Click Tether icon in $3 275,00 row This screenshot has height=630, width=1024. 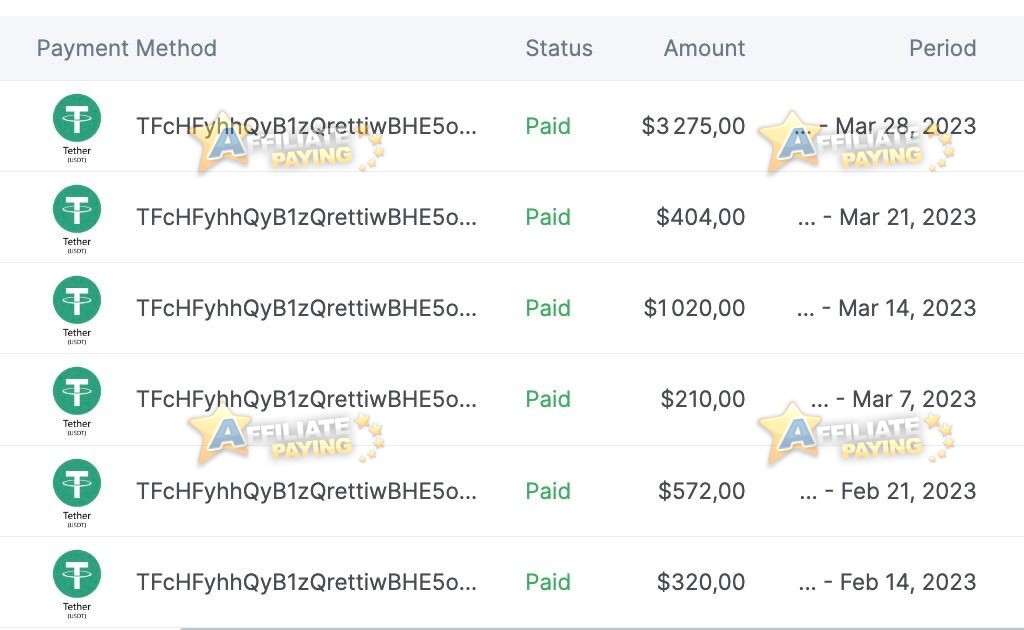[76, 118]
